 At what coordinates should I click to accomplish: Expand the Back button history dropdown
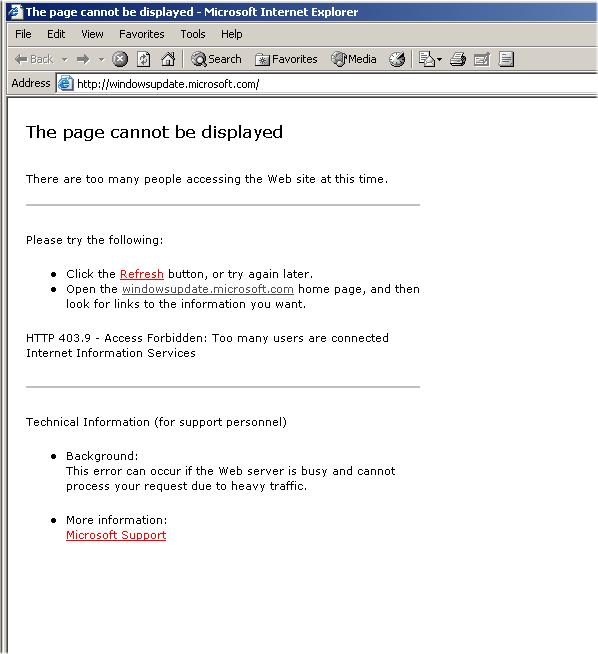[64, 60]
